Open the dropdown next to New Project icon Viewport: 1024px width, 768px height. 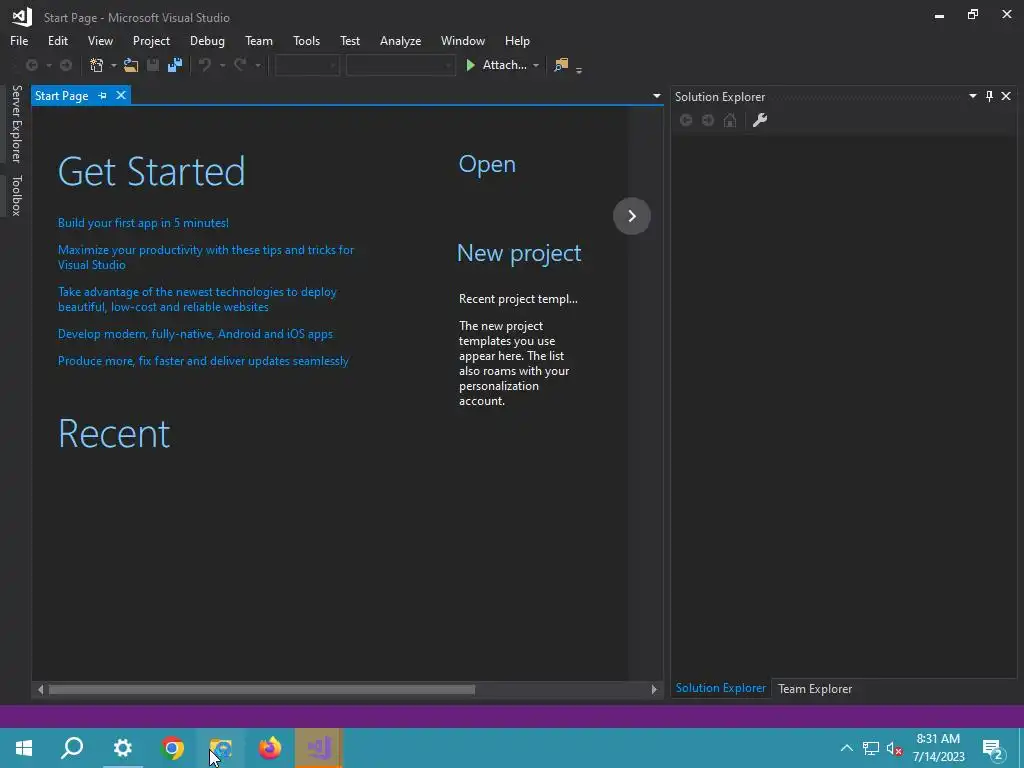[114, 65]
